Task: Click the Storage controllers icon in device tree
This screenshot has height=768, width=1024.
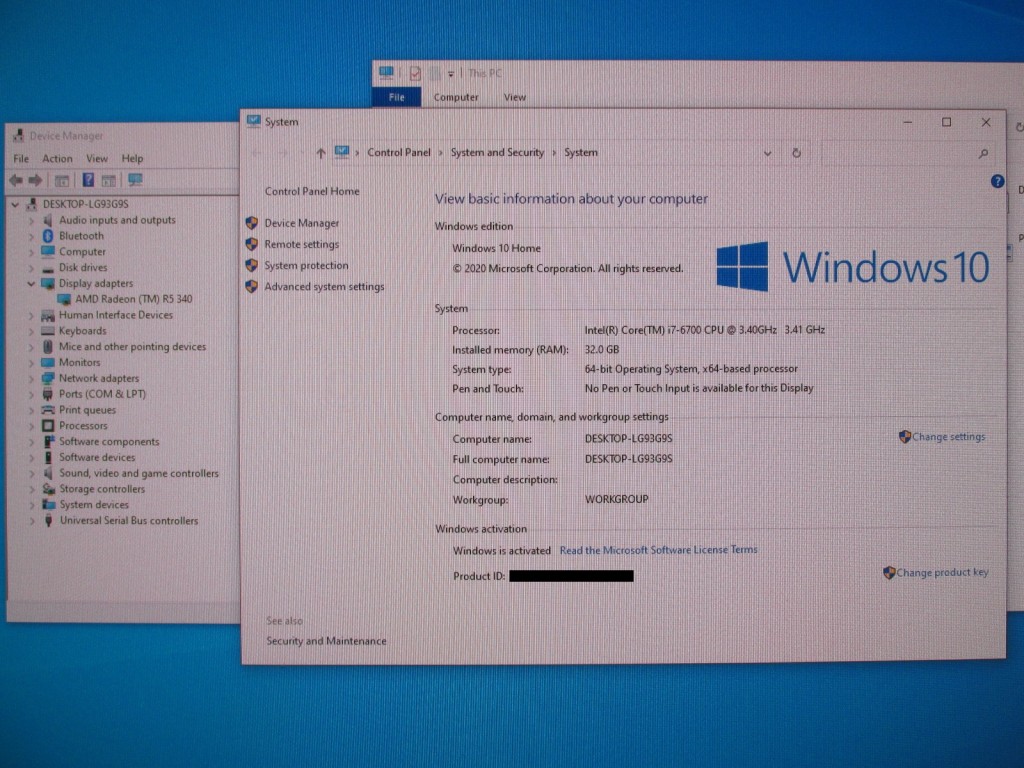Action: [48, 489]
